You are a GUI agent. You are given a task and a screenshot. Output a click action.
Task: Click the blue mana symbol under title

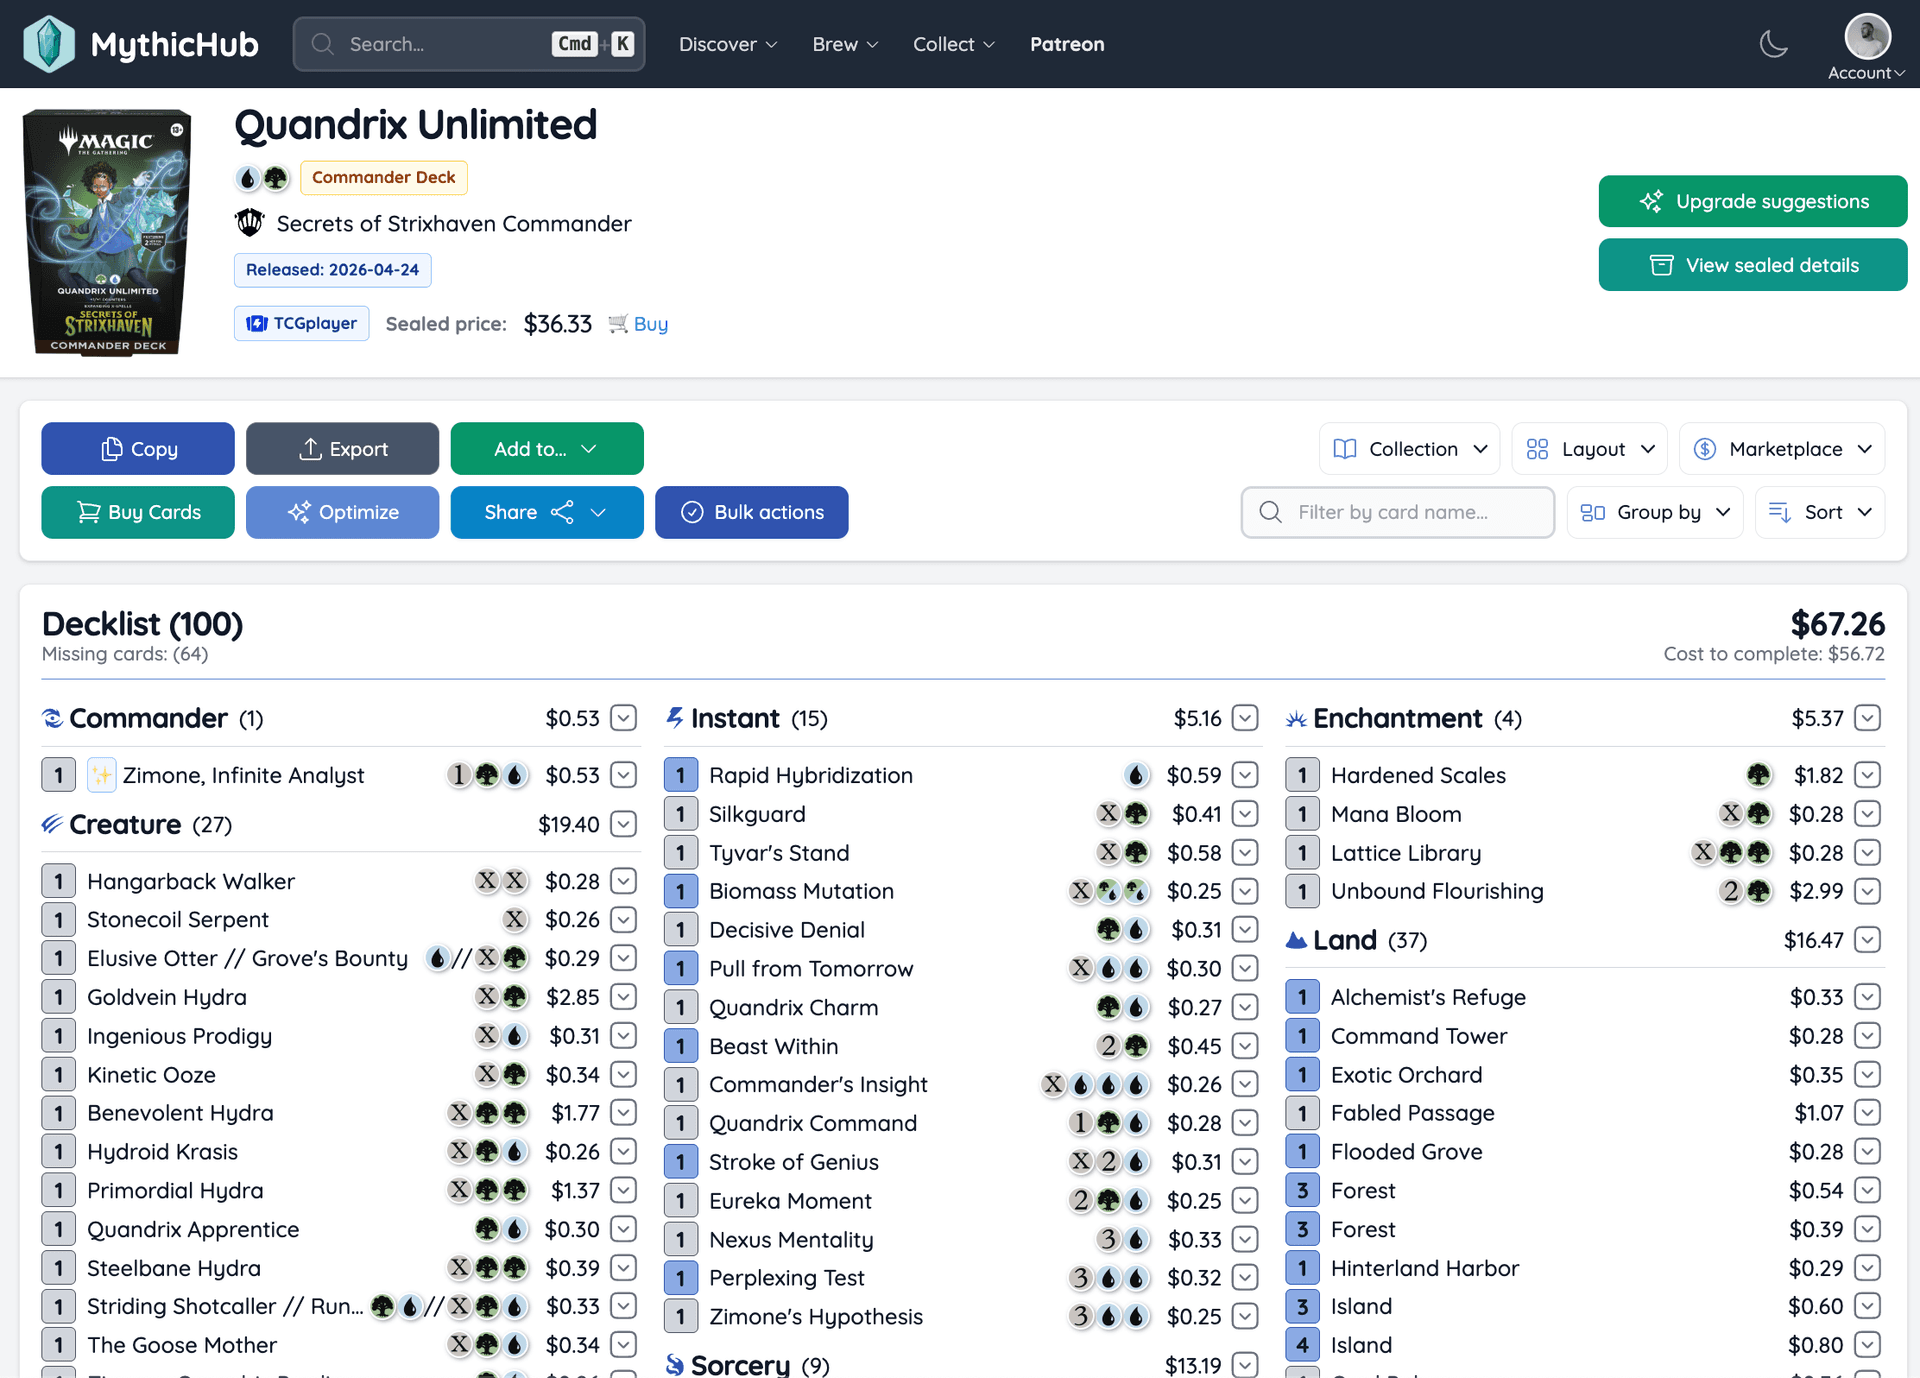[247, 178]
